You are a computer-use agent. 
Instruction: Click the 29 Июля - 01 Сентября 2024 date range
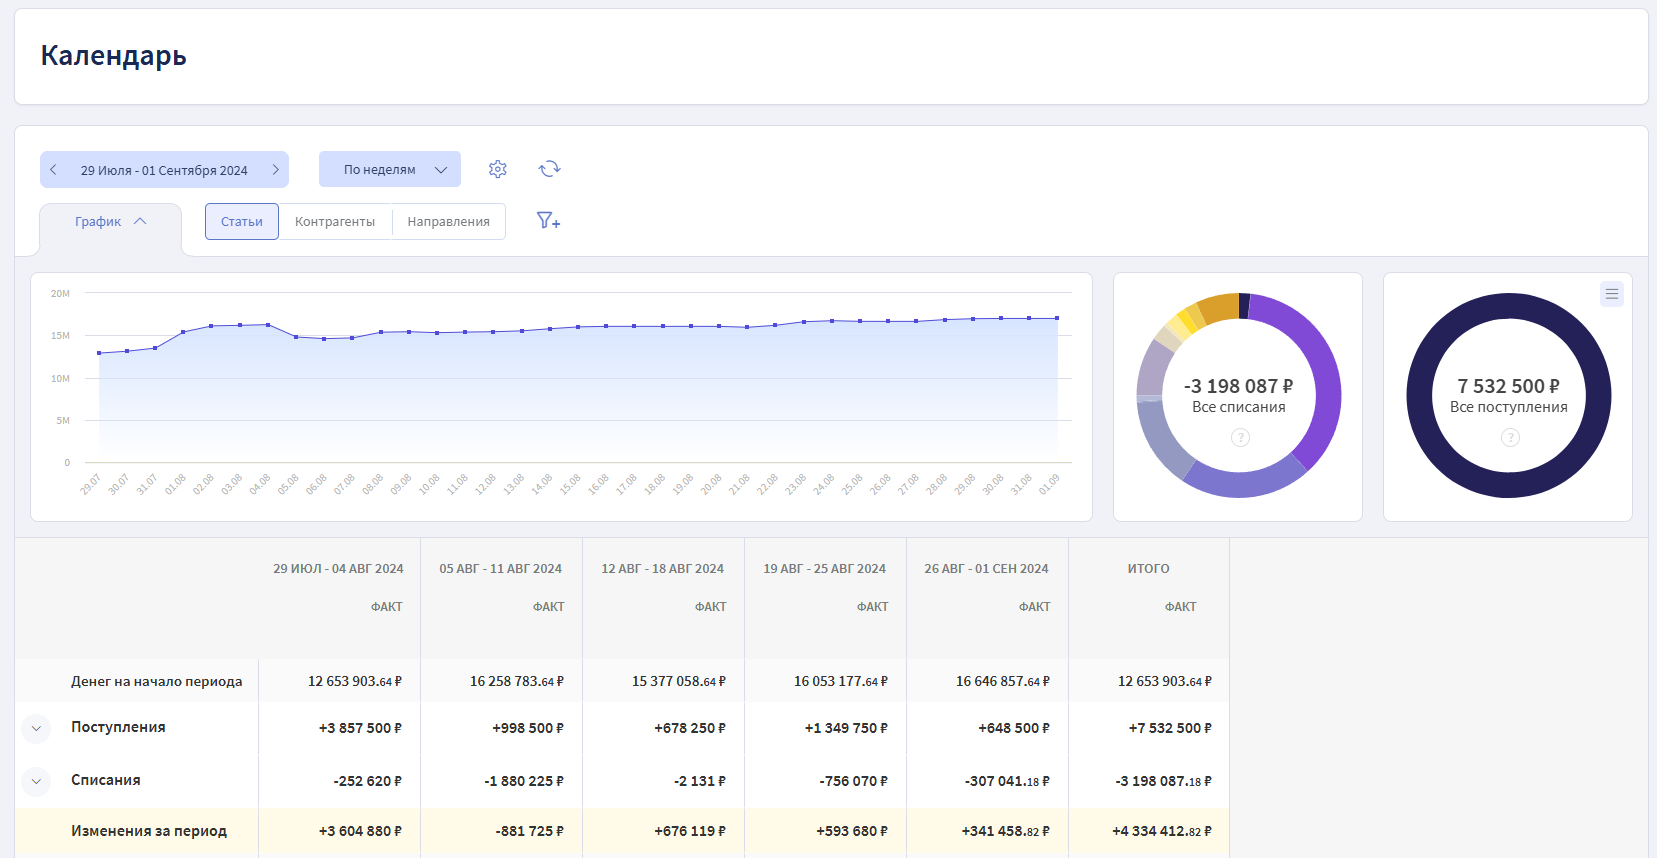click(x=164, y=170)
